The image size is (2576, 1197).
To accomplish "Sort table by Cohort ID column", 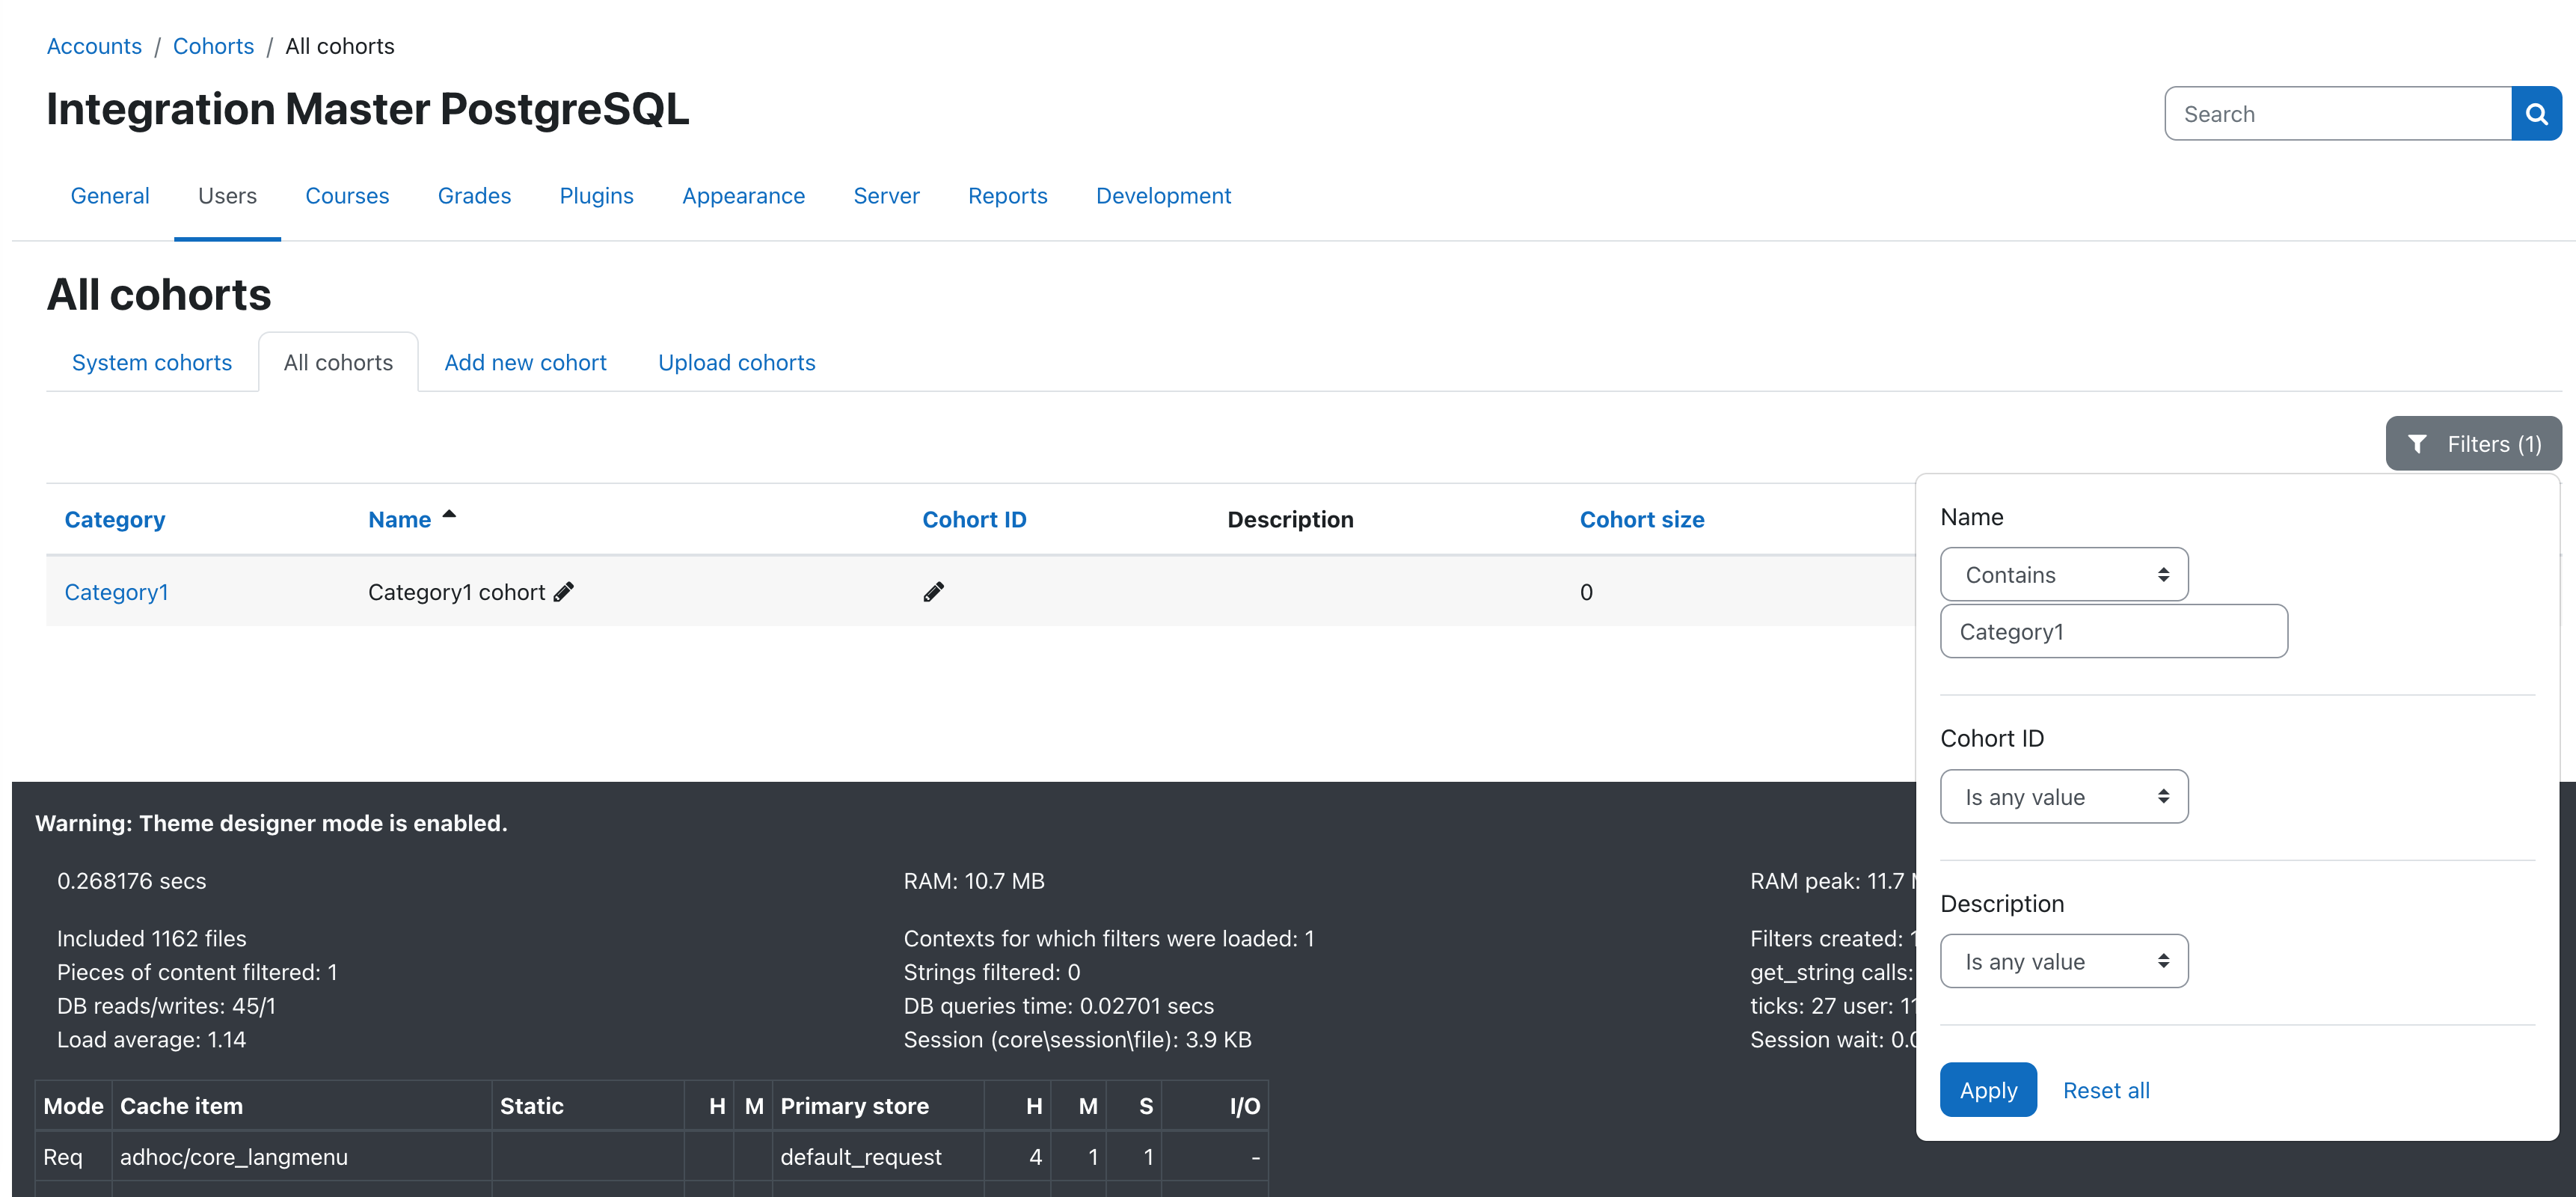I will pos(974,520).
